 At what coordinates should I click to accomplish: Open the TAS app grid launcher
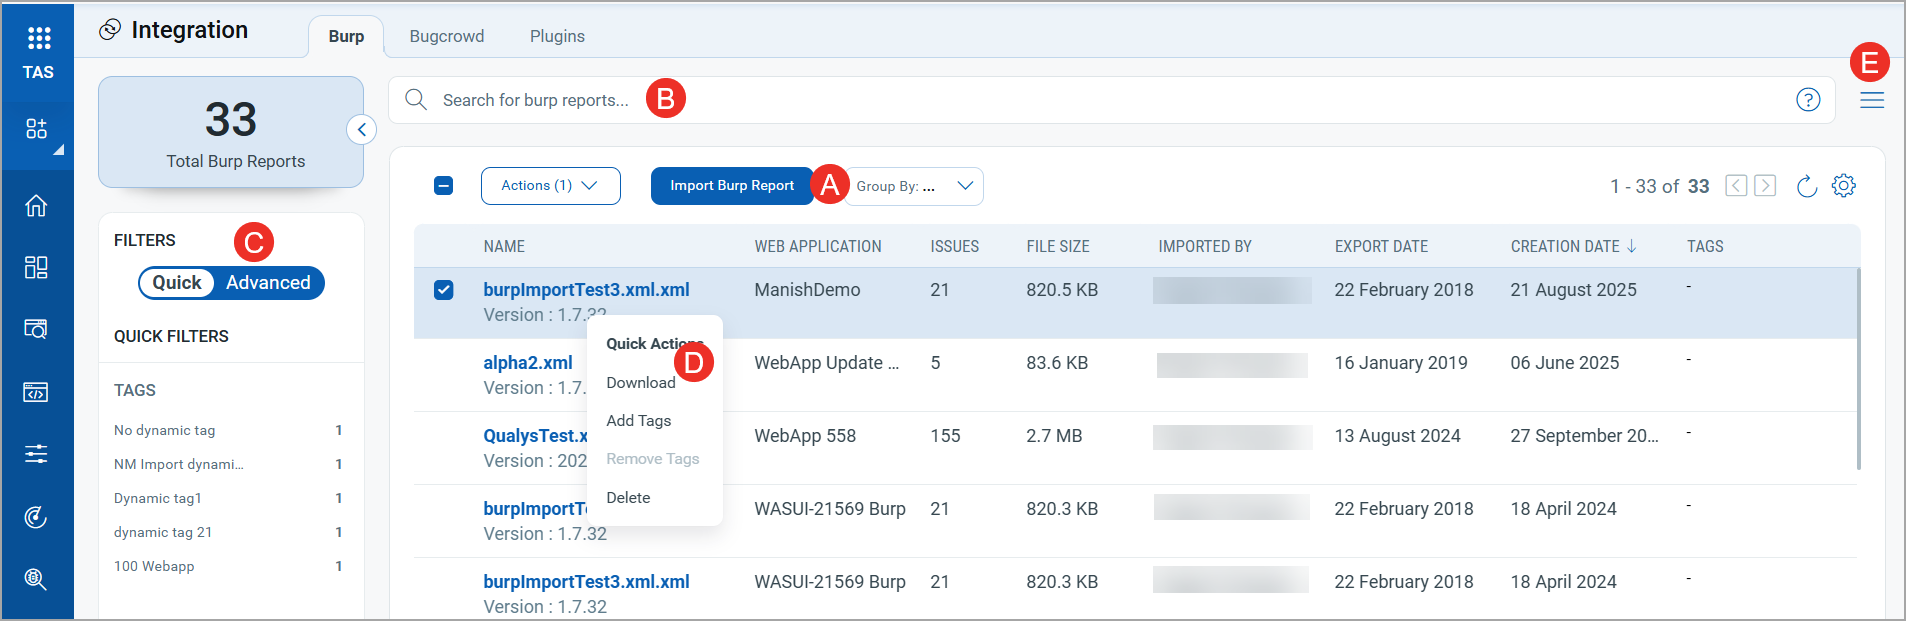point(38,39)
